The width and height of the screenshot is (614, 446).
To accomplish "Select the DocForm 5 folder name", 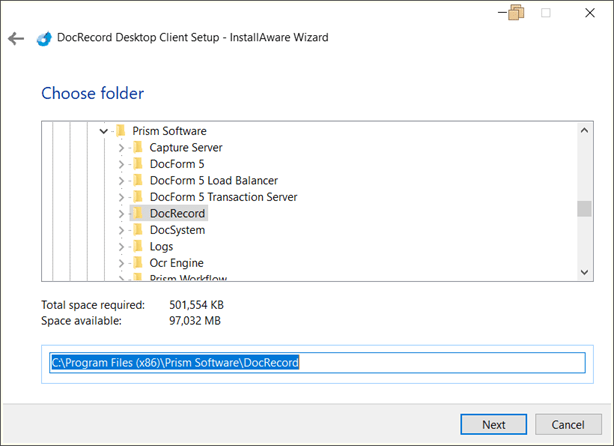I will click(177, 164).
